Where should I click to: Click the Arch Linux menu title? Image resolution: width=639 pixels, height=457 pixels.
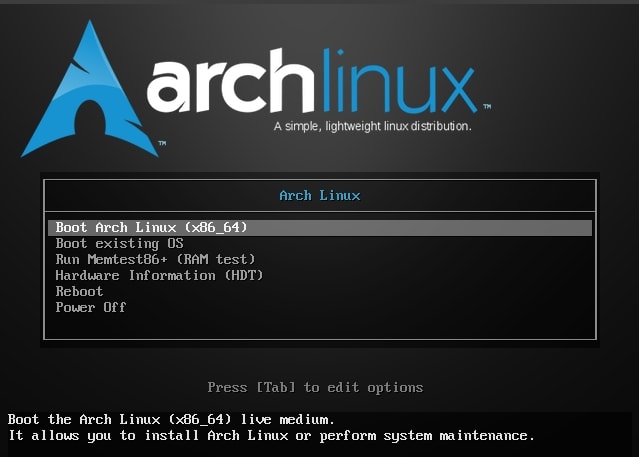pos(320,195)
